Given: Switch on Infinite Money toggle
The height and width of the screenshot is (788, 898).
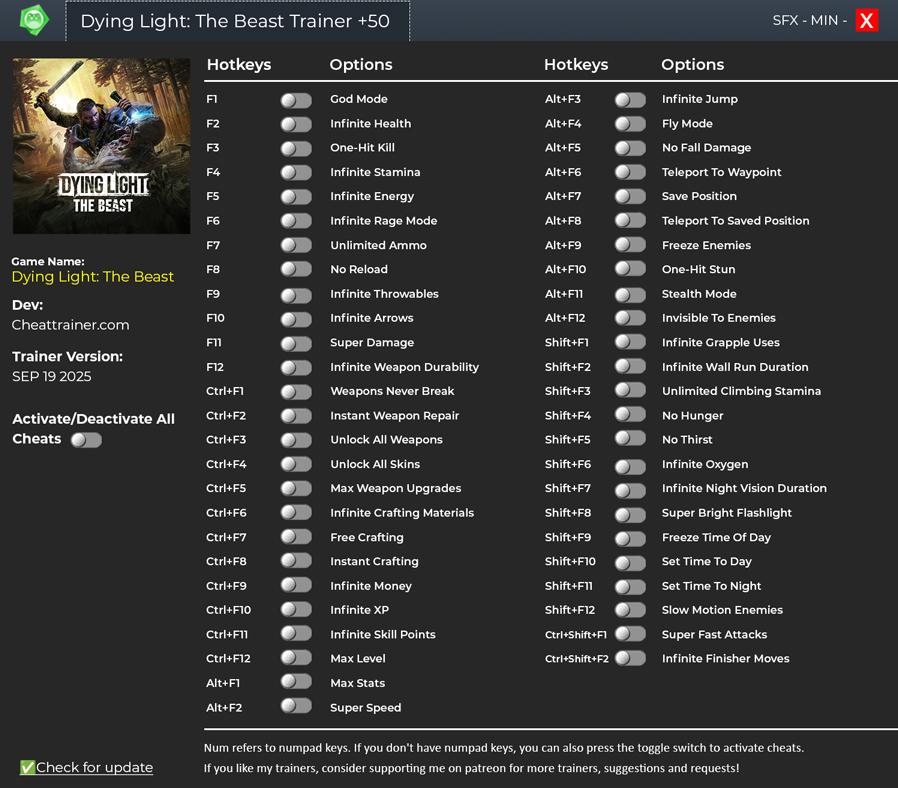Looking at the screenshot, I should pos(296,586).
